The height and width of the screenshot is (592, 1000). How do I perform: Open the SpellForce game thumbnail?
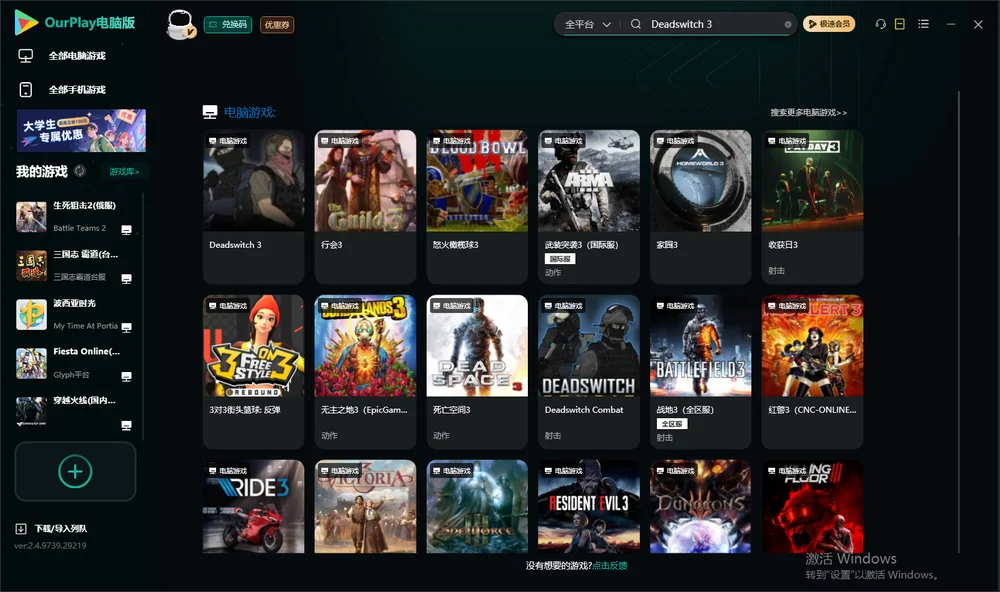click(477, 507)
